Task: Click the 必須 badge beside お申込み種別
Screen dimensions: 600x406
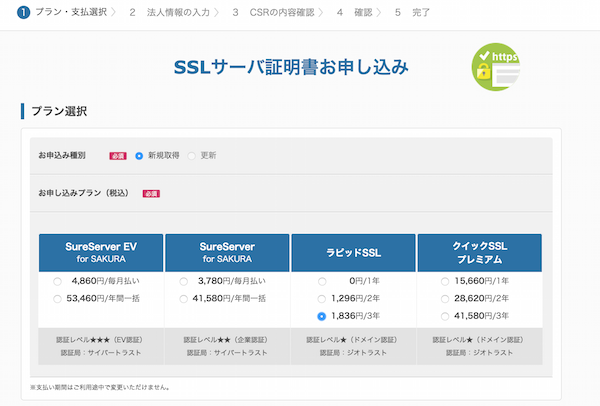Action: coord(118,156)
